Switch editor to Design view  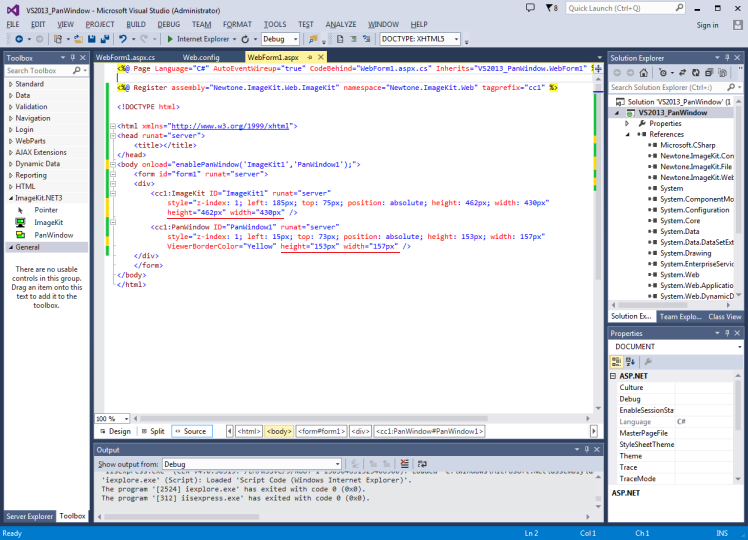point(115,431)
